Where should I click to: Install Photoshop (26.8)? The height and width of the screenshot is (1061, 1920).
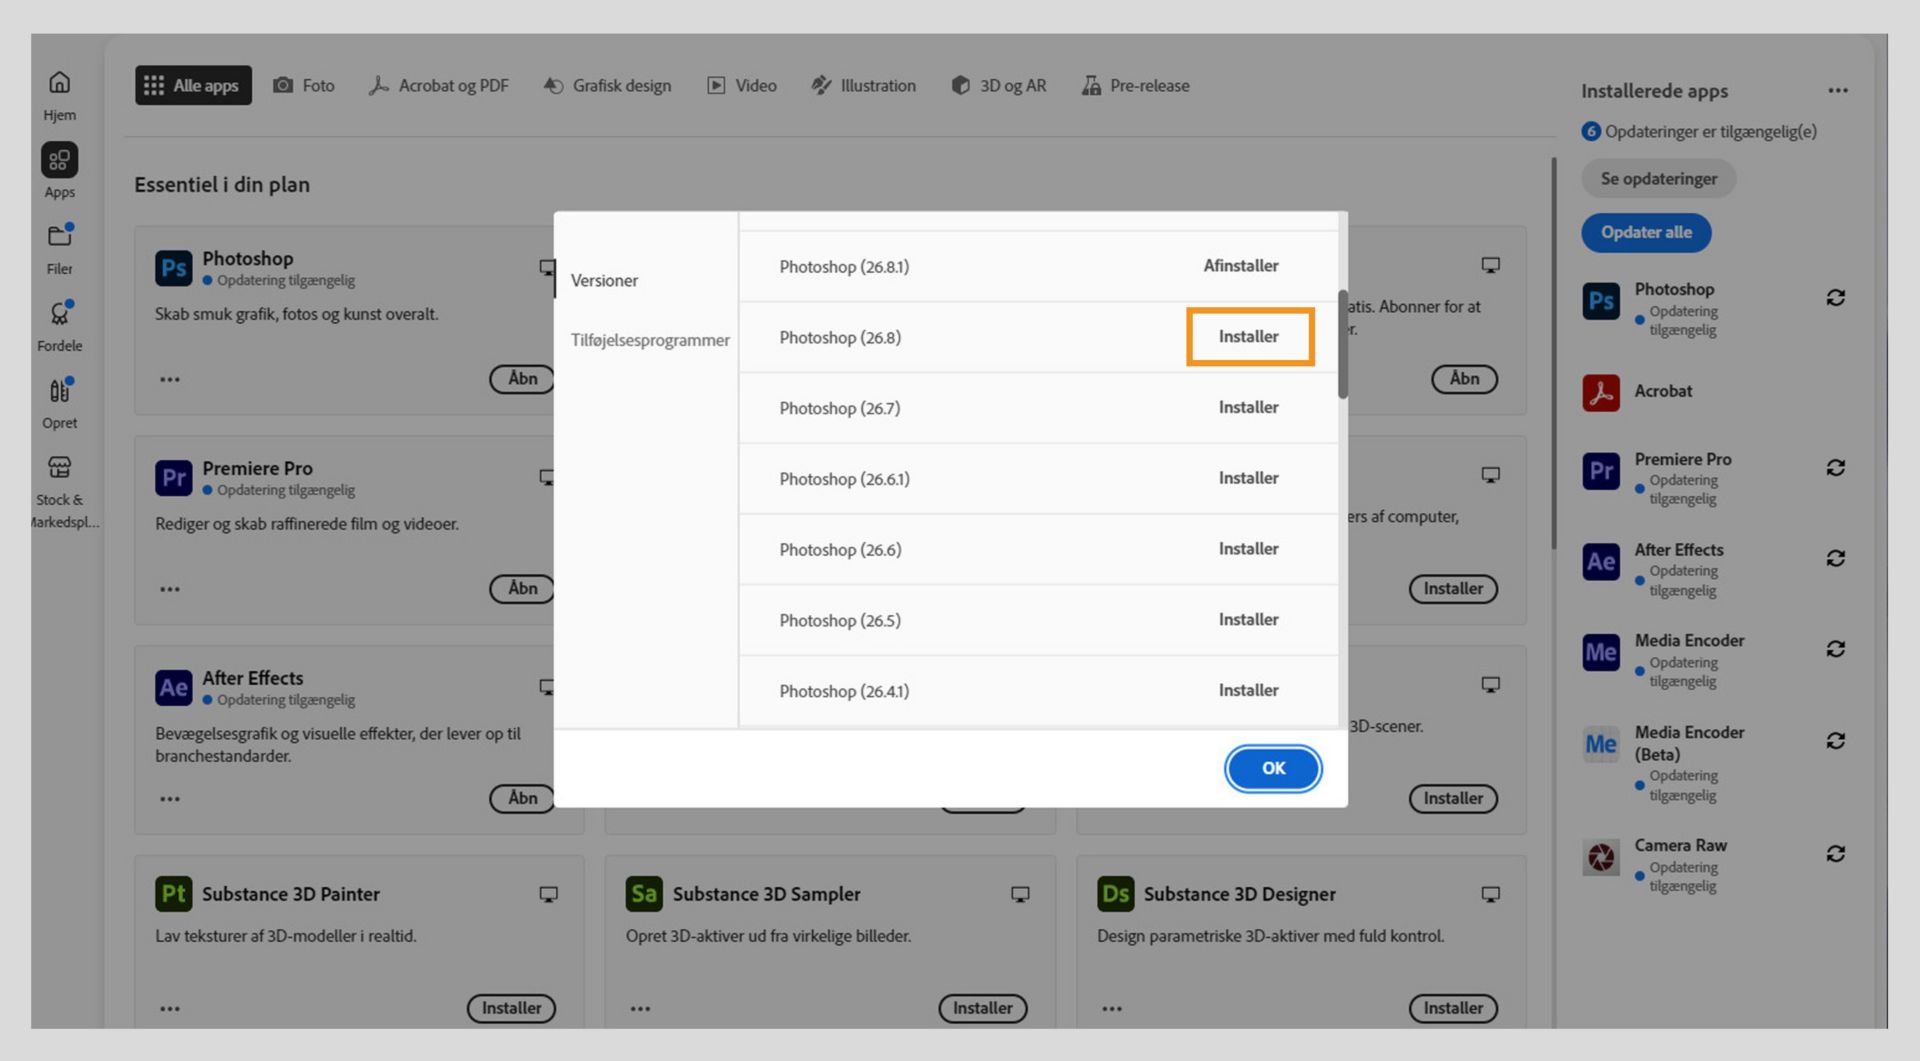1249,337
